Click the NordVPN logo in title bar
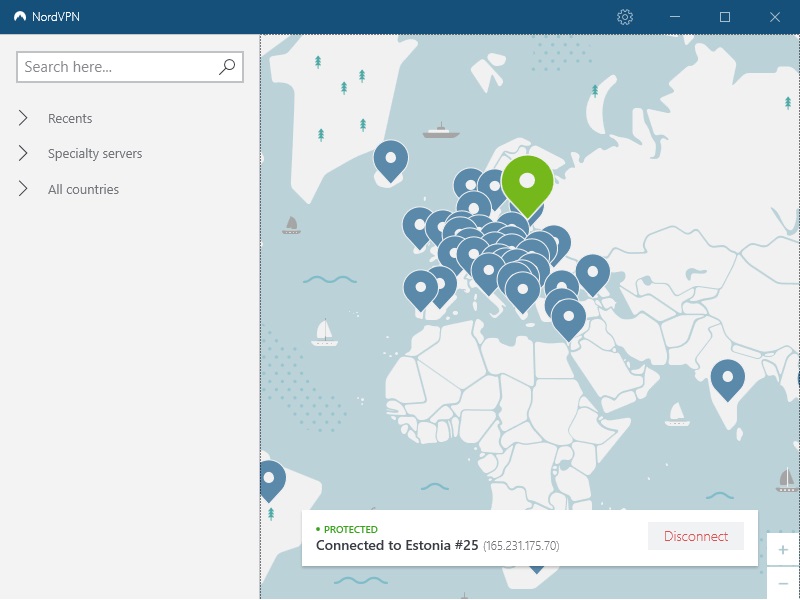Screen dimensions: 800x600 click(20, 16)
